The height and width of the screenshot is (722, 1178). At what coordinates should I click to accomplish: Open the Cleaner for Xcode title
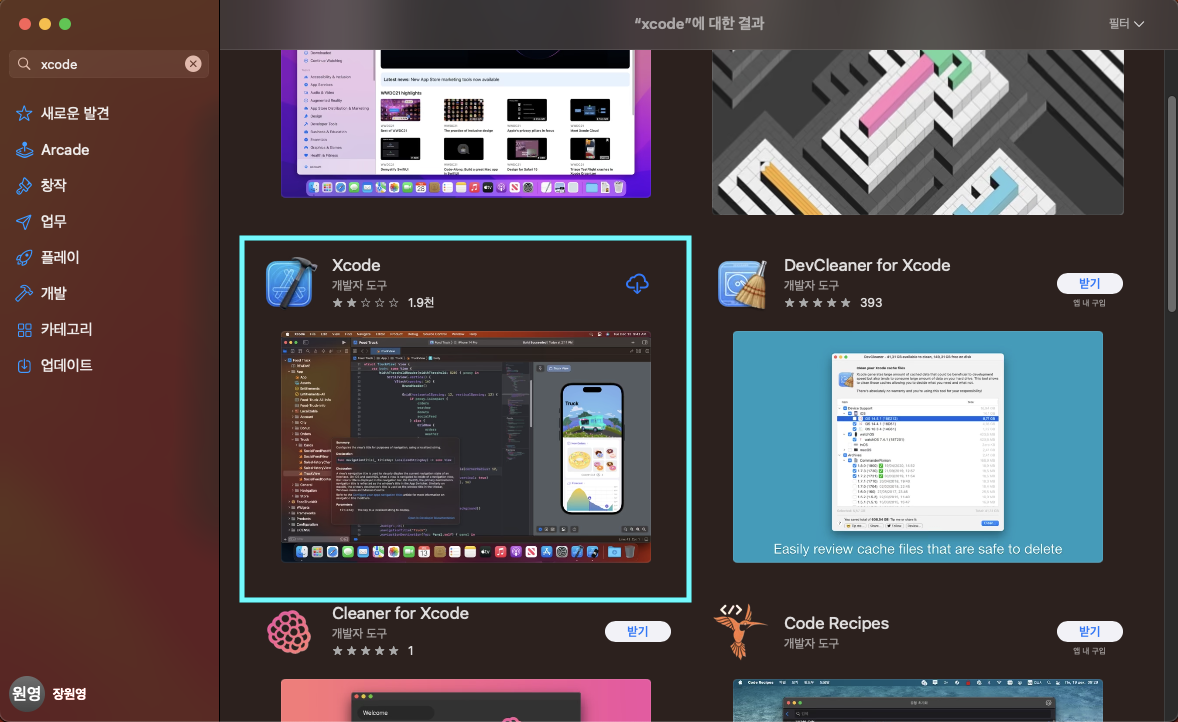coord(400,613)
